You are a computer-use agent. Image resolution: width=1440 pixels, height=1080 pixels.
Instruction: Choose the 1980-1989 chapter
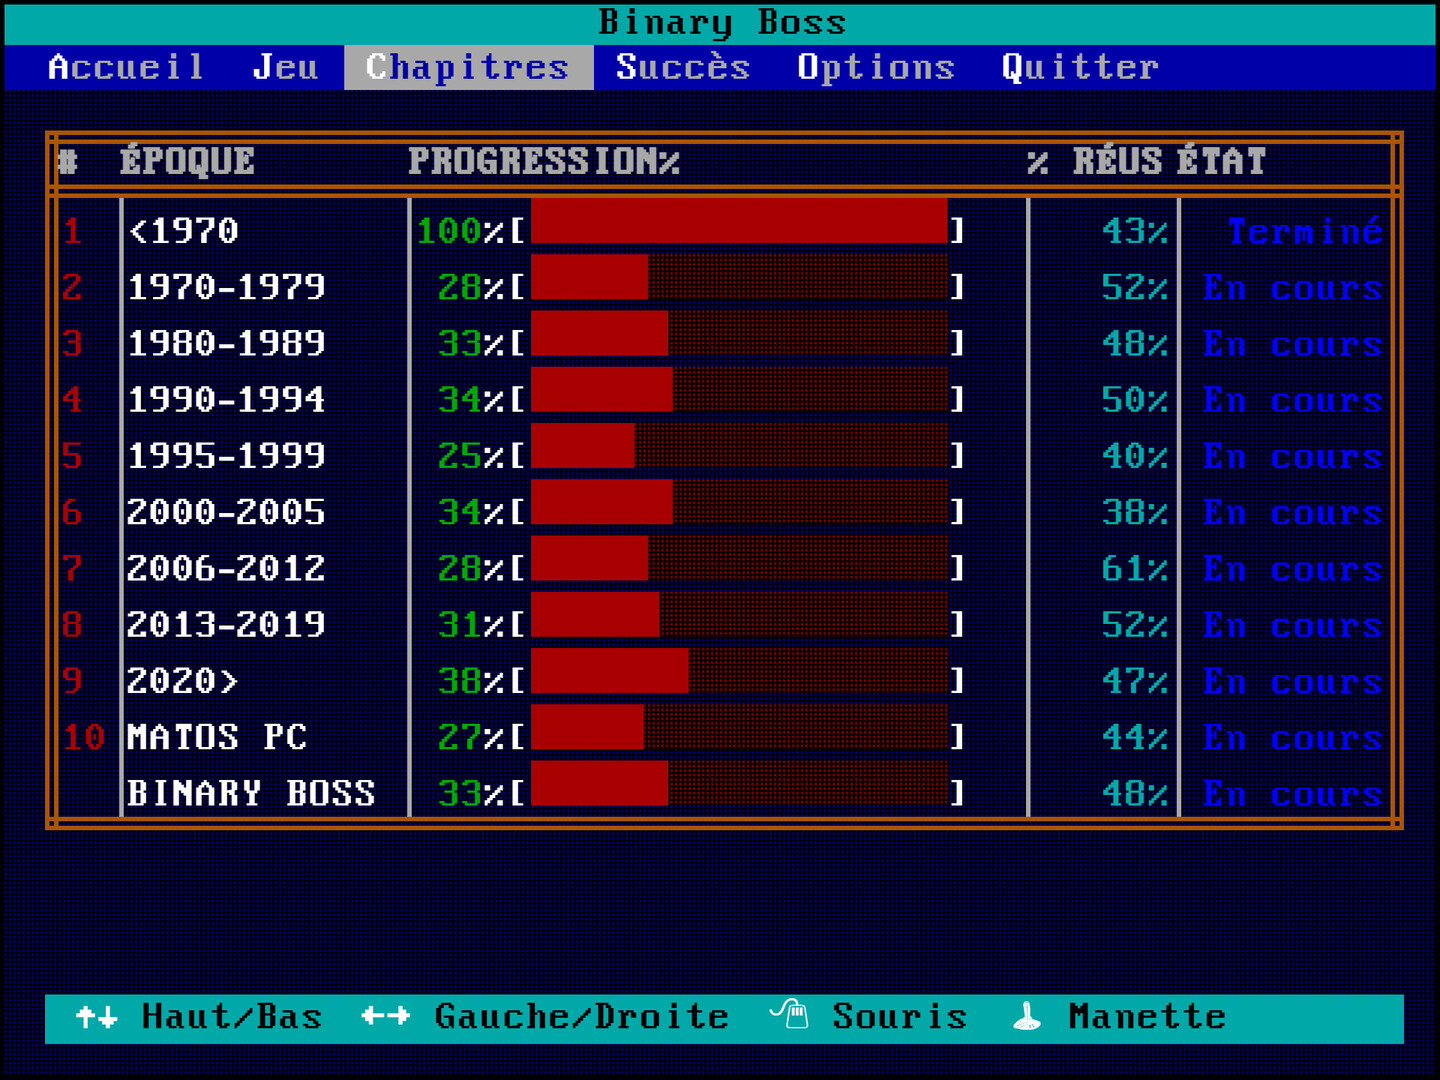[226, 343]
